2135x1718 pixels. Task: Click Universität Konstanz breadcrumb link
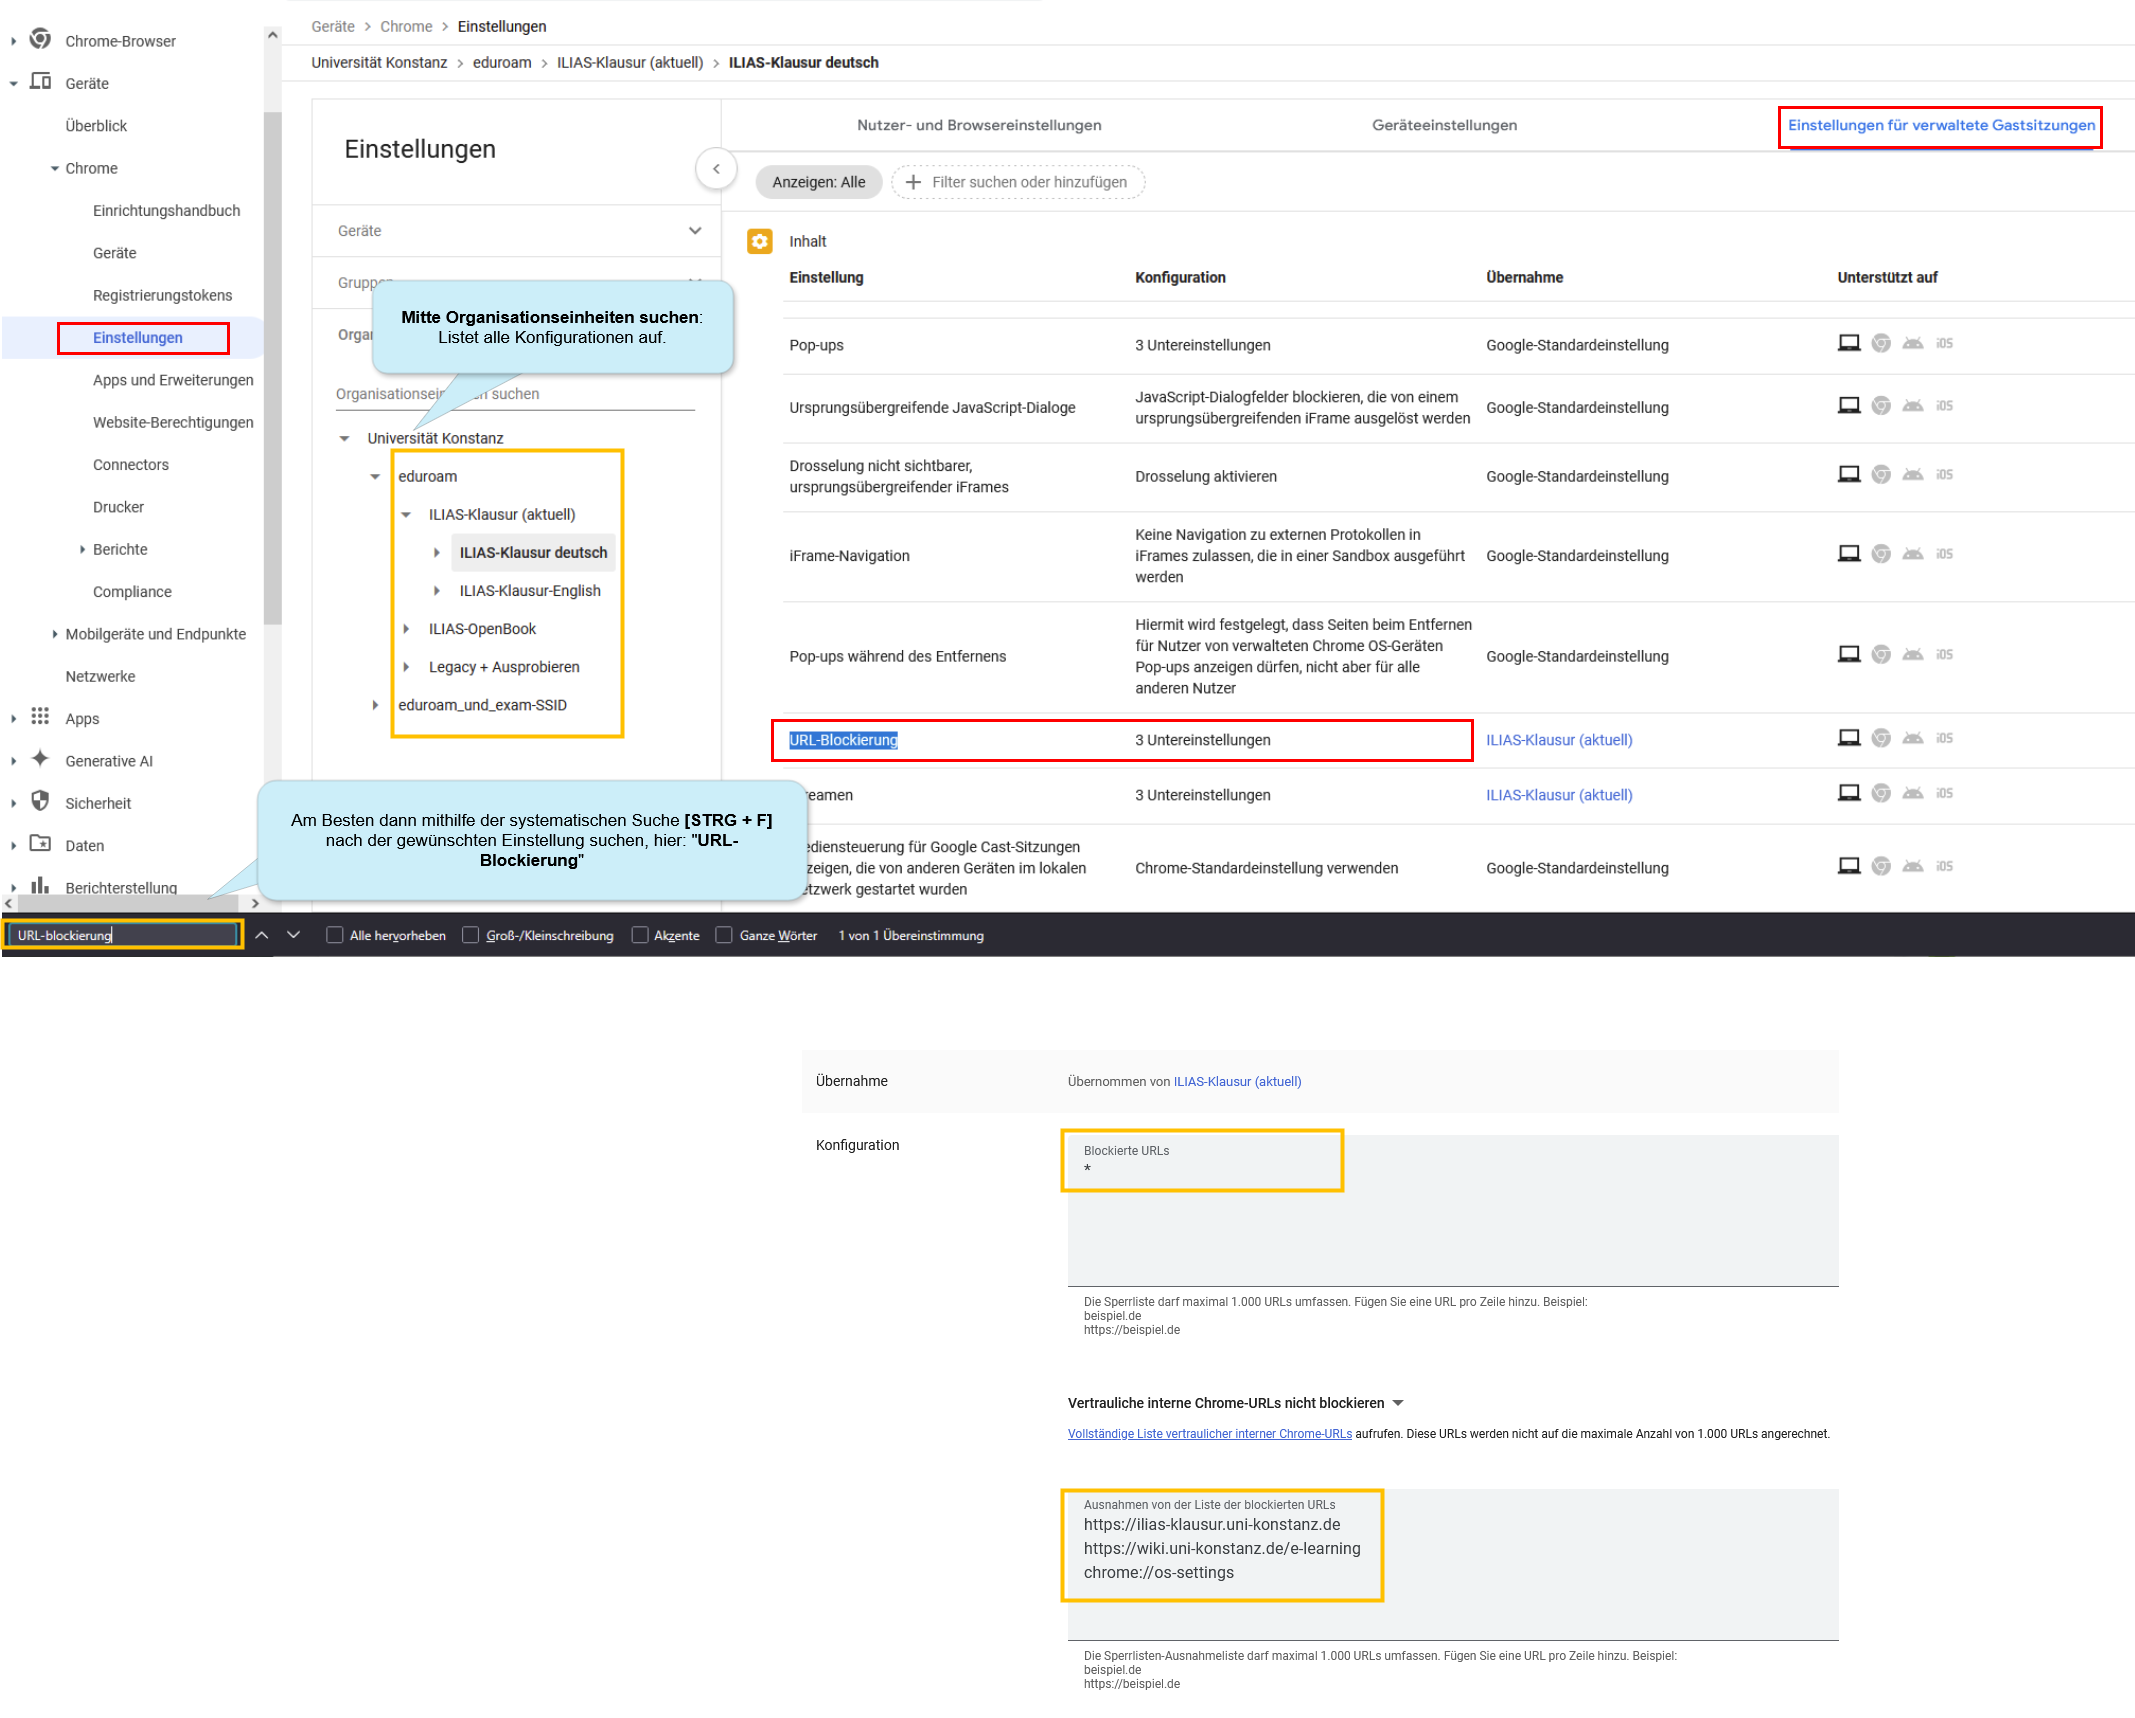(x=379, y=62)
